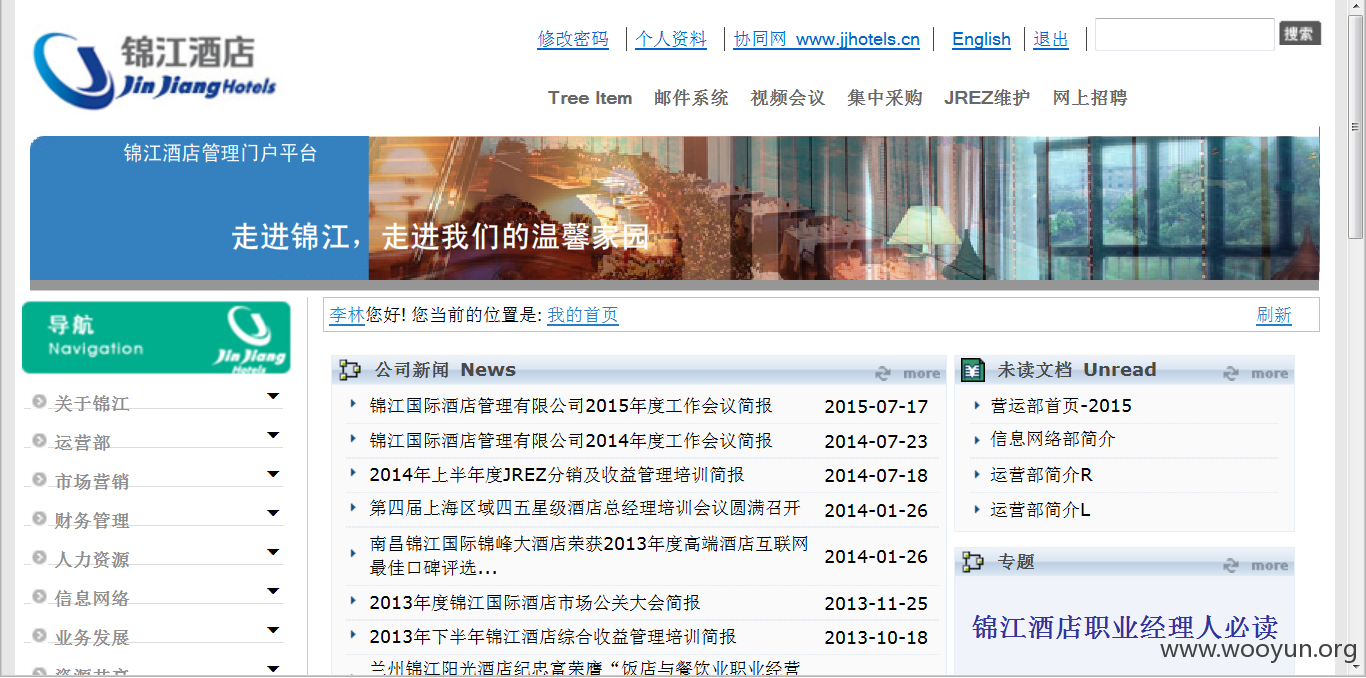Screen dimensions: 1366x678
Task: Open the Tree Item menu
Action: point(590,98)
